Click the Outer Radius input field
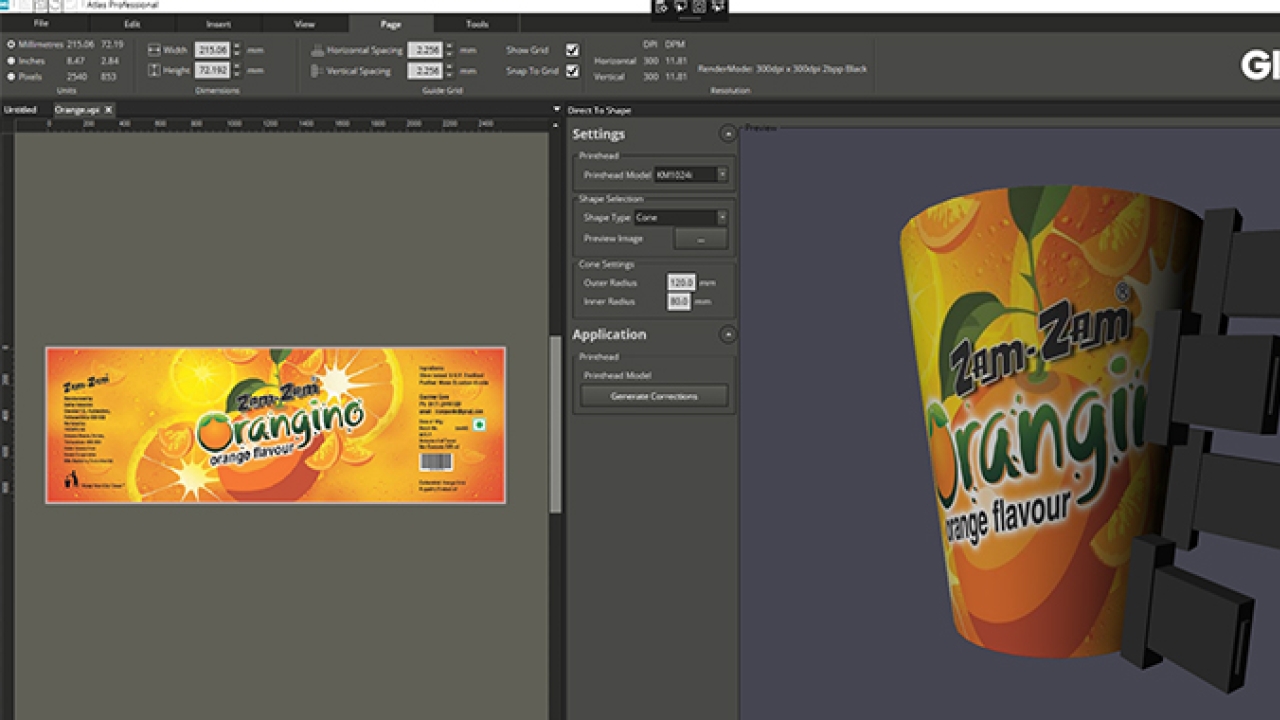The image size is (1280, 720). pyautogui.click(x=680, y=283)
